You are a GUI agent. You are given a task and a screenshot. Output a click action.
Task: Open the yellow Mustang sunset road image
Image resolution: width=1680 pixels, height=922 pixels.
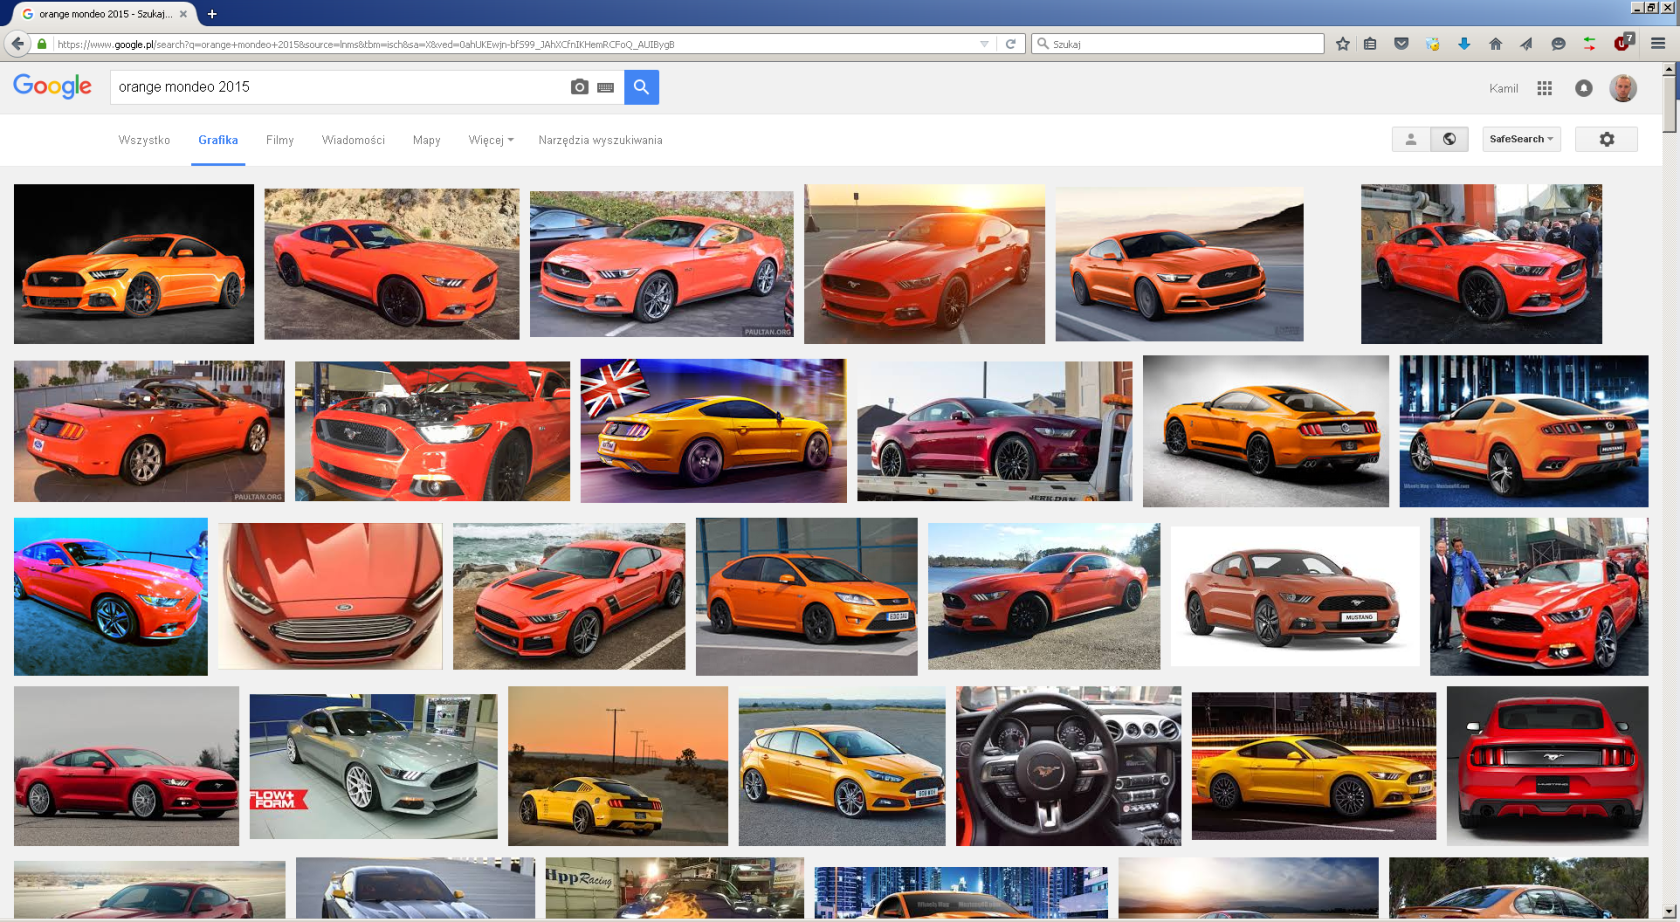click(618, 766)
